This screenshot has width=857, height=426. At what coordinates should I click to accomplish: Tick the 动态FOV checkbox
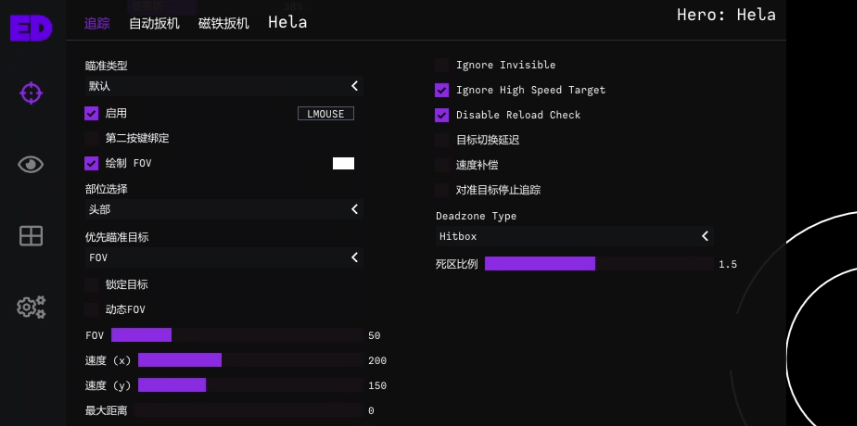coord(91,310)
